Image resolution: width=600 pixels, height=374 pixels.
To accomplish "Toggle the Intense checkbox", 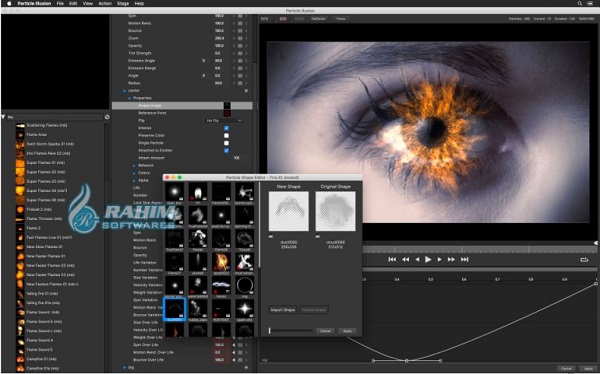I will [226, 128].
